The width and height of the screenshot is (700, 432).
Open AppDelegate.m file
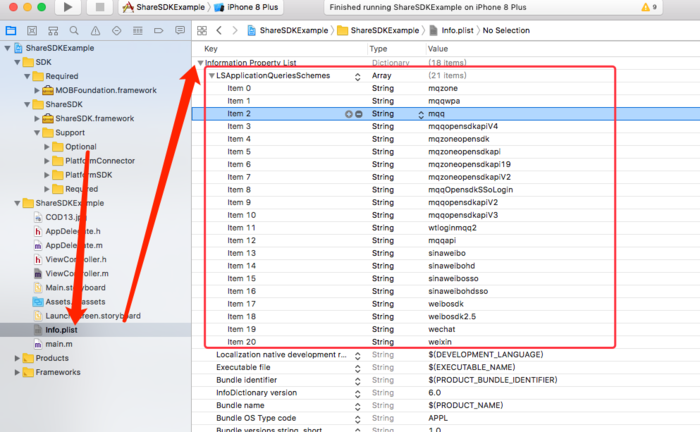click(x=74, y=245)
